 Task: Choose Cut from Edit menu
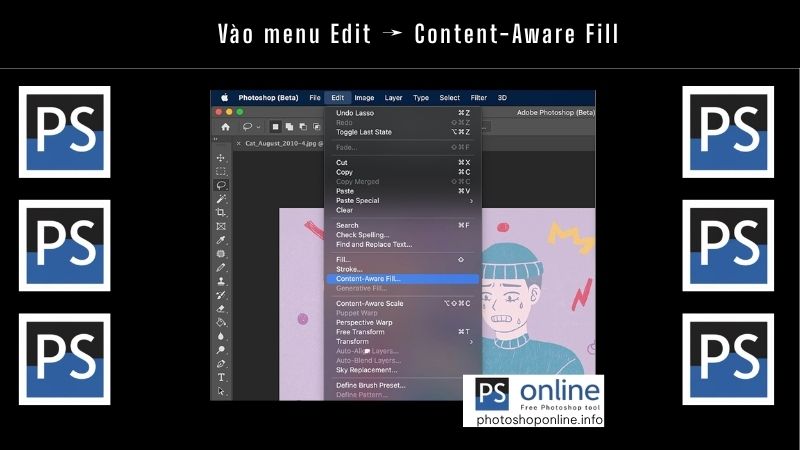pos(403,163)
